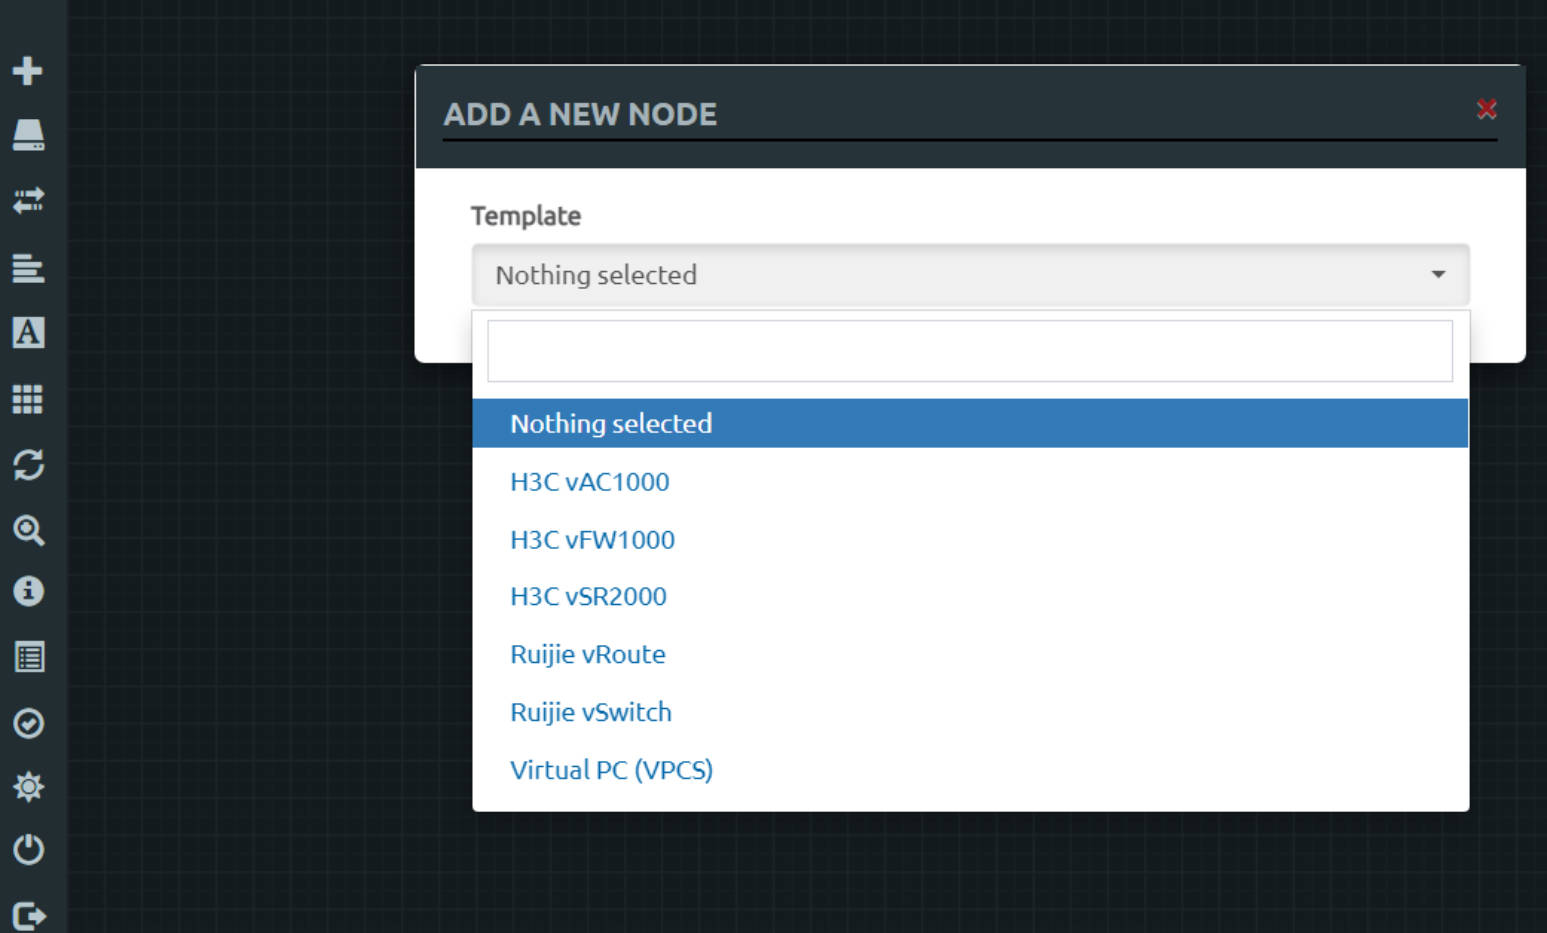This screenshot has width=1547, height=933.
Task: Collapse the Template dropdown via its caret
Action: click(x=1438, y=275)
